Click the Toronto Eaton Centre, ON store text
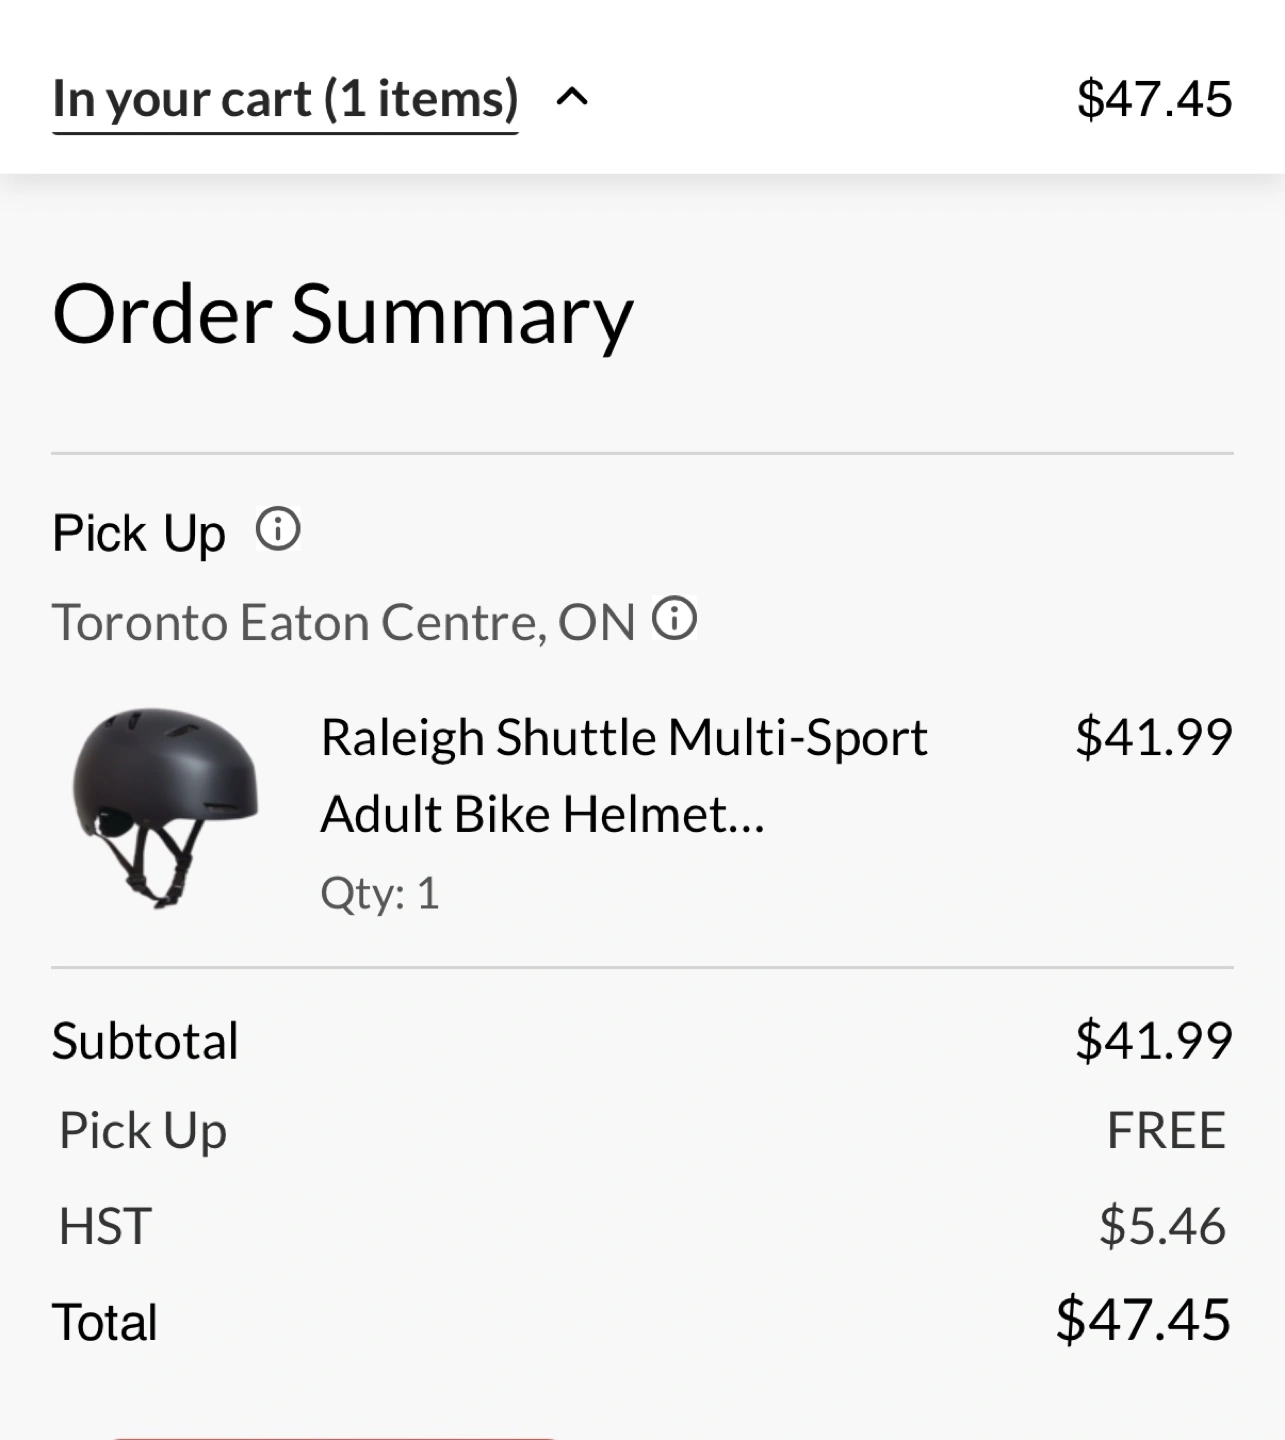The width and height of the screenshot is (1285, 1440). point(343,622)
